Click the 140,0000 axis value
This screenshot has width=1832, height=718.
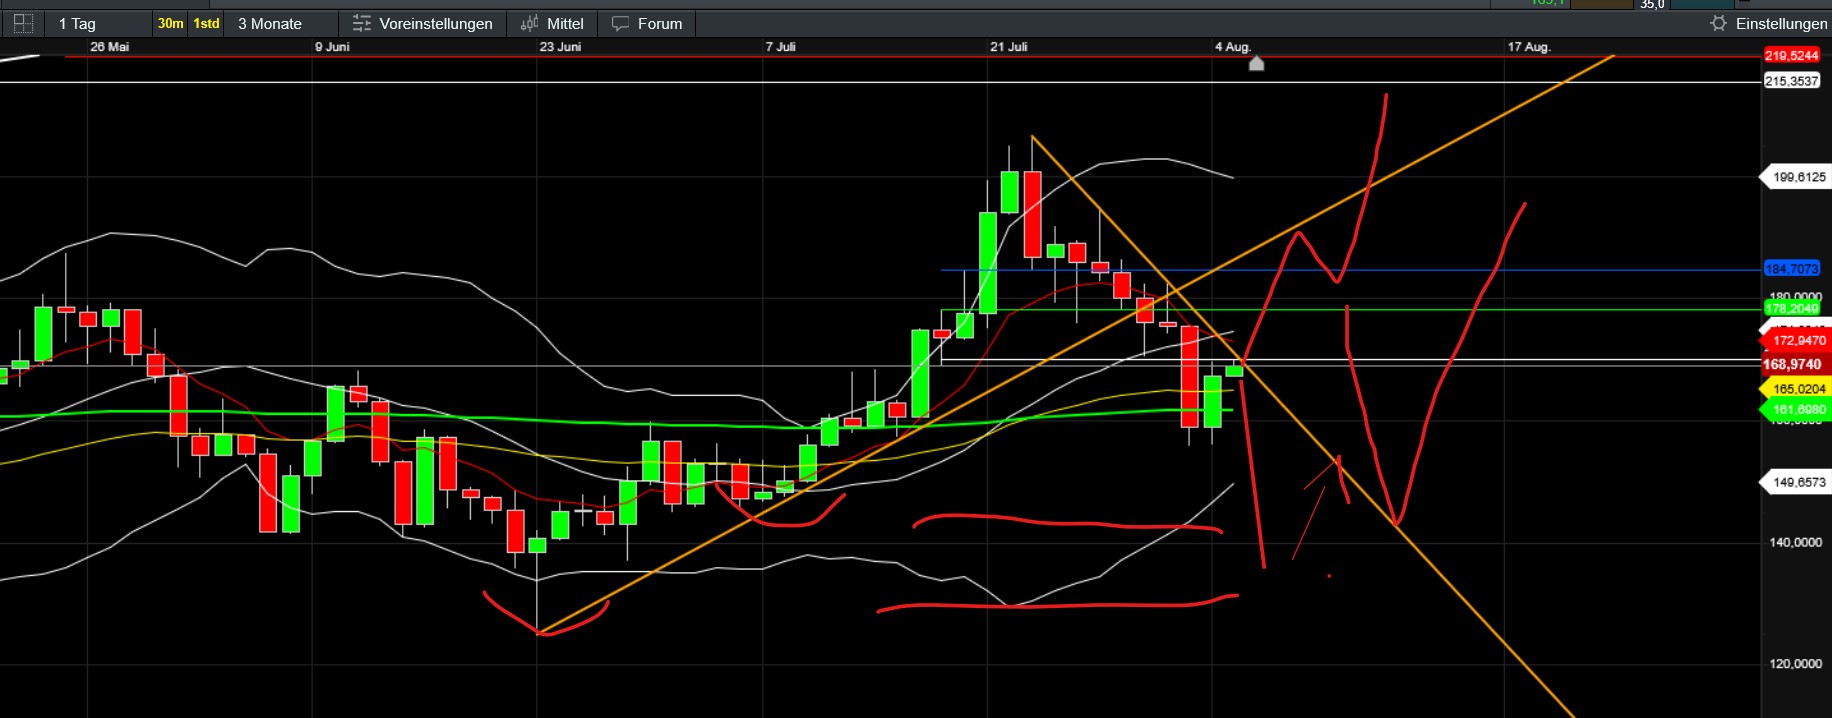(1796, 542)
